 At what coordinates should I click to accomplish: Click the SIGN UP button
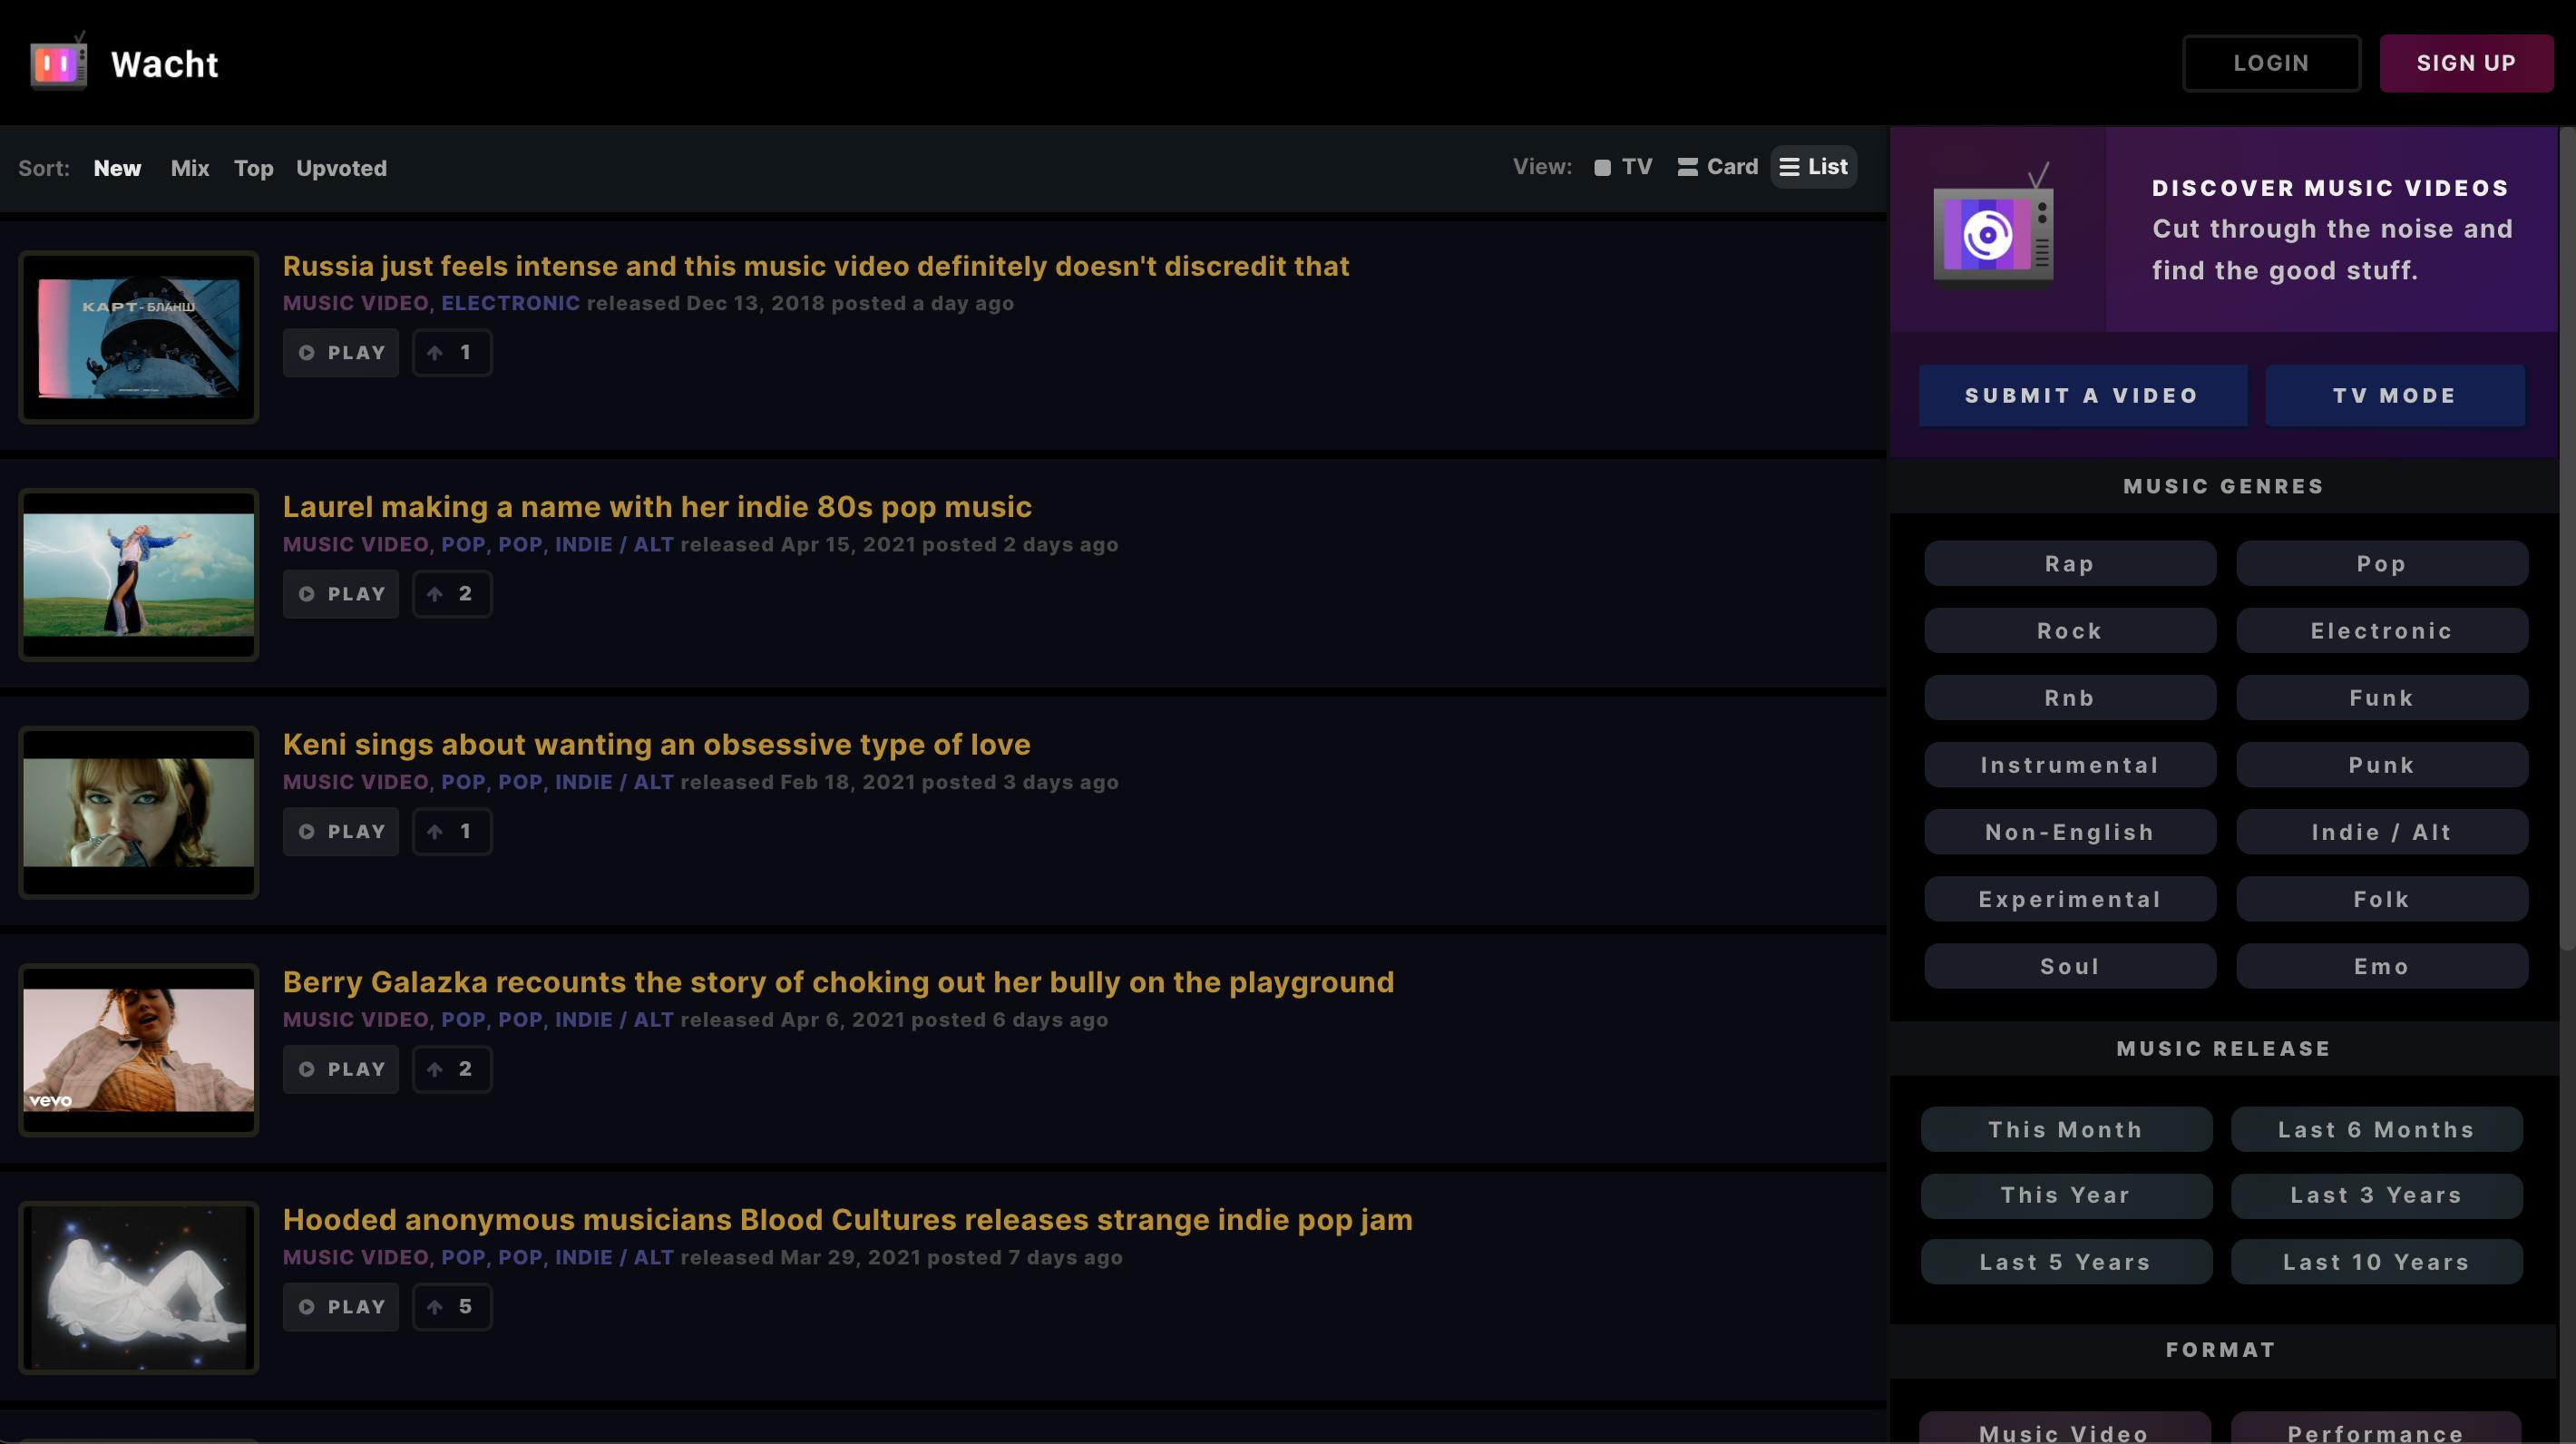pos(2466,63)
